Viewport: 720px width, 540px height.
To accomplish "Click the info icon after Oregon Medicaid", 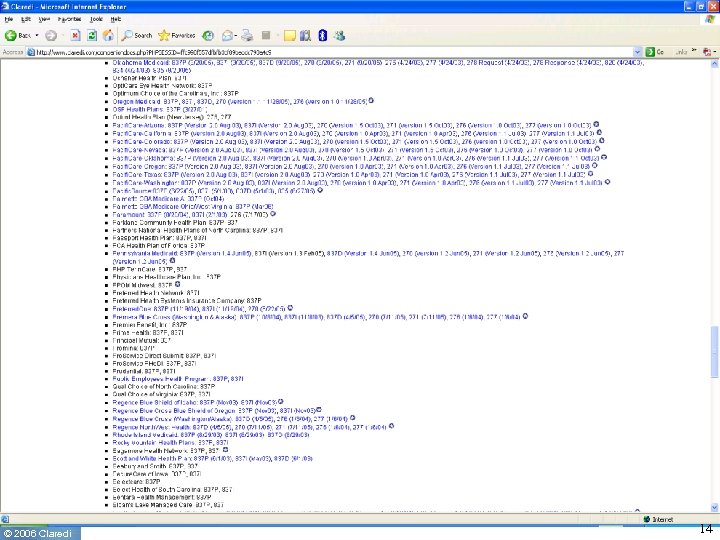I will point(371,101).
